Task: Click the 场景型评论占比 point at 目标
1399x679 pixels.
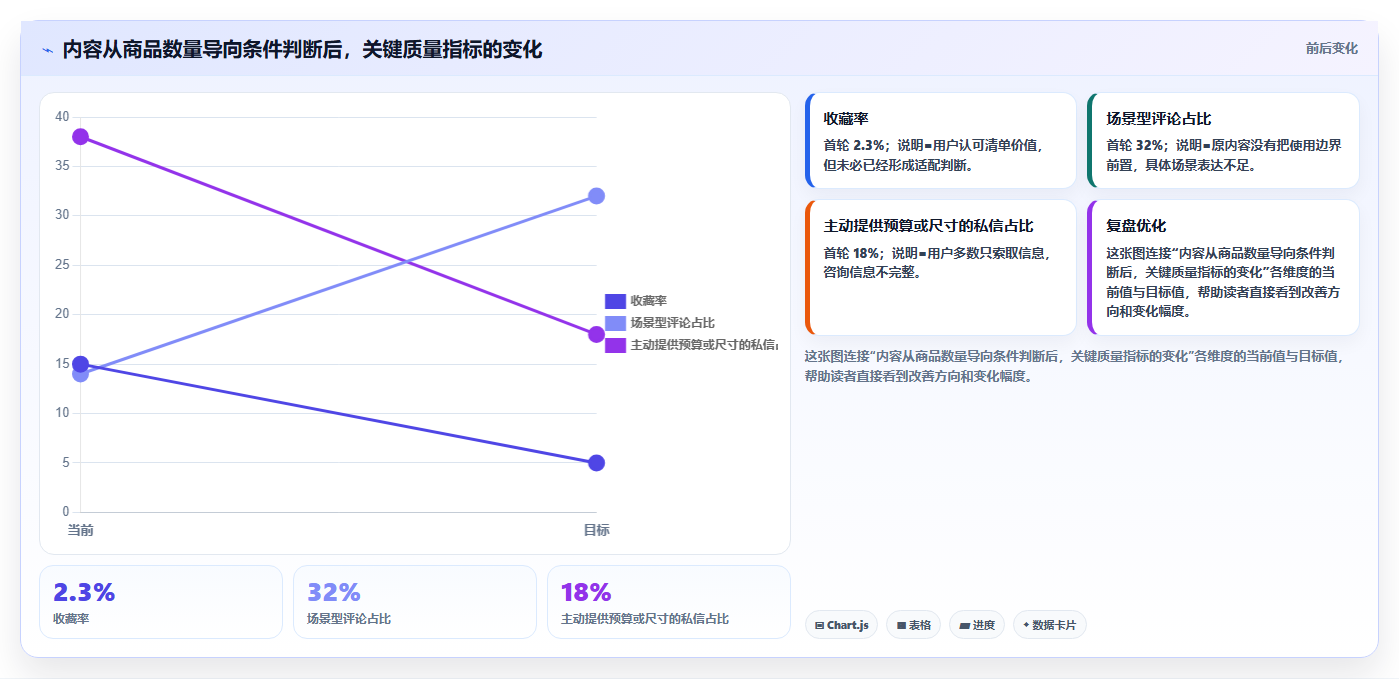Action: point(596,196)
